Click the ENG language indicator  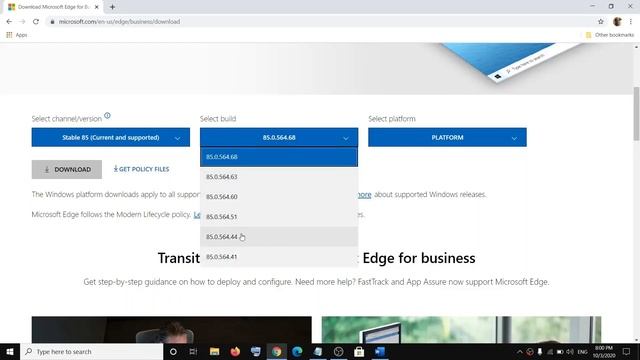point(582,351)
